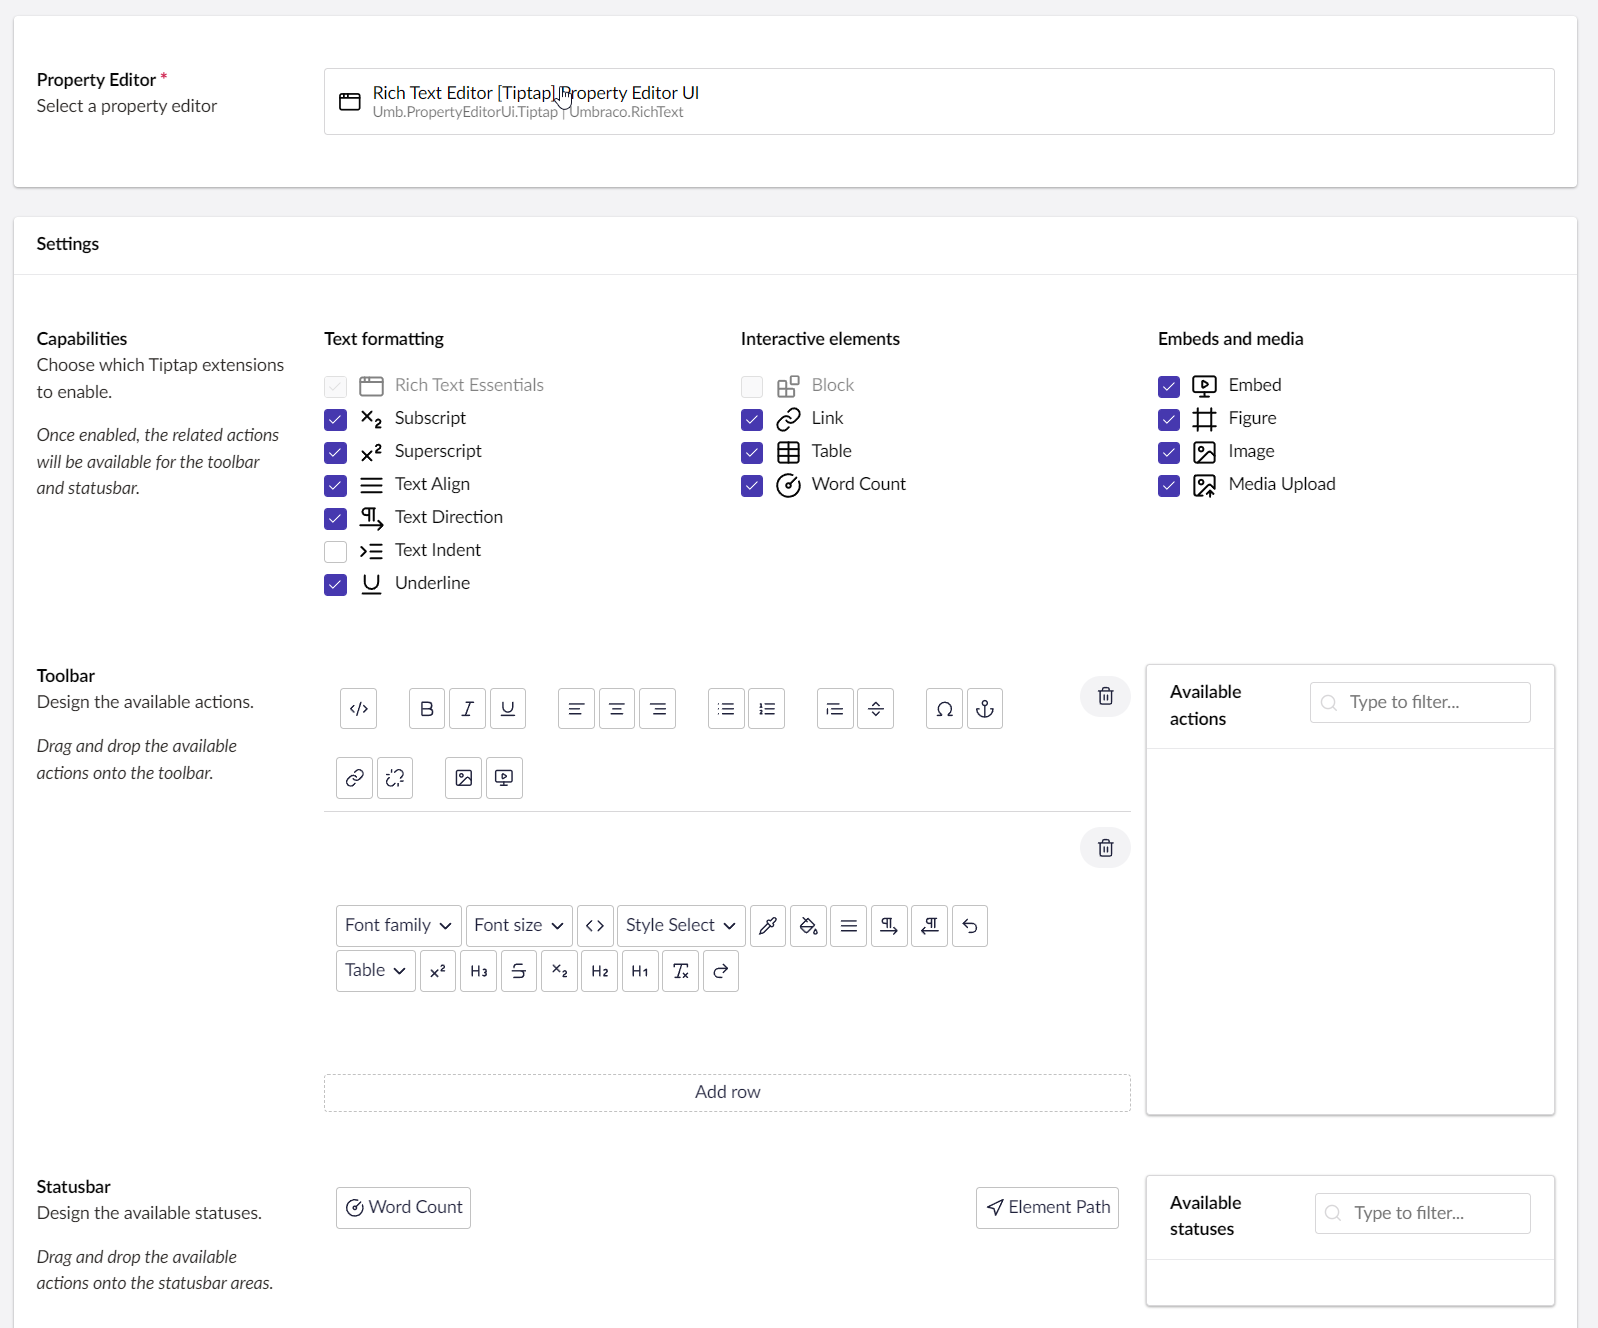Click the Add row button
Viewport: 1598px width, 1328px height.
[727, 1092]
